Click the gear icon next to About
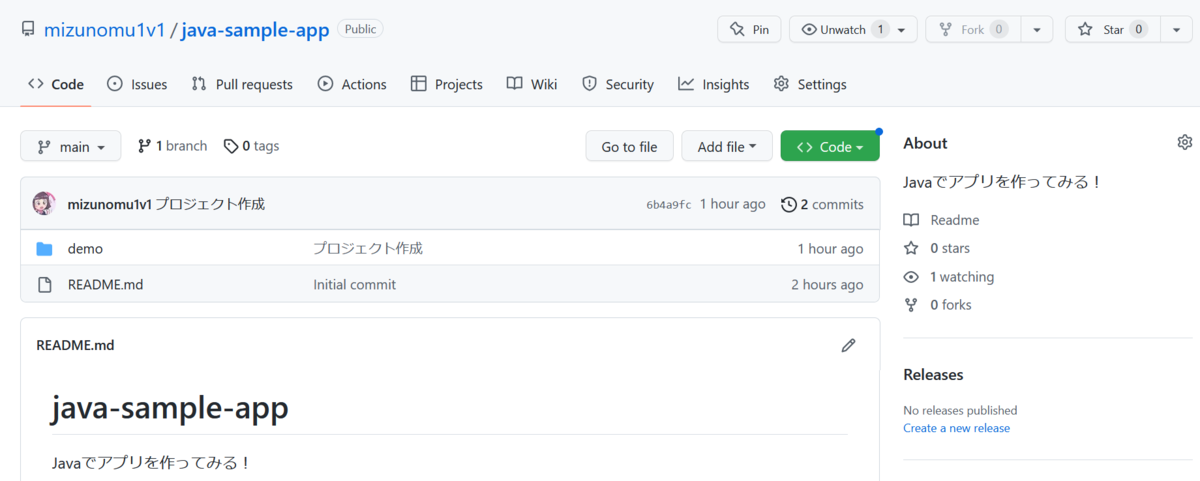The image size is (1200, 481). click(x=1185, y=143)
